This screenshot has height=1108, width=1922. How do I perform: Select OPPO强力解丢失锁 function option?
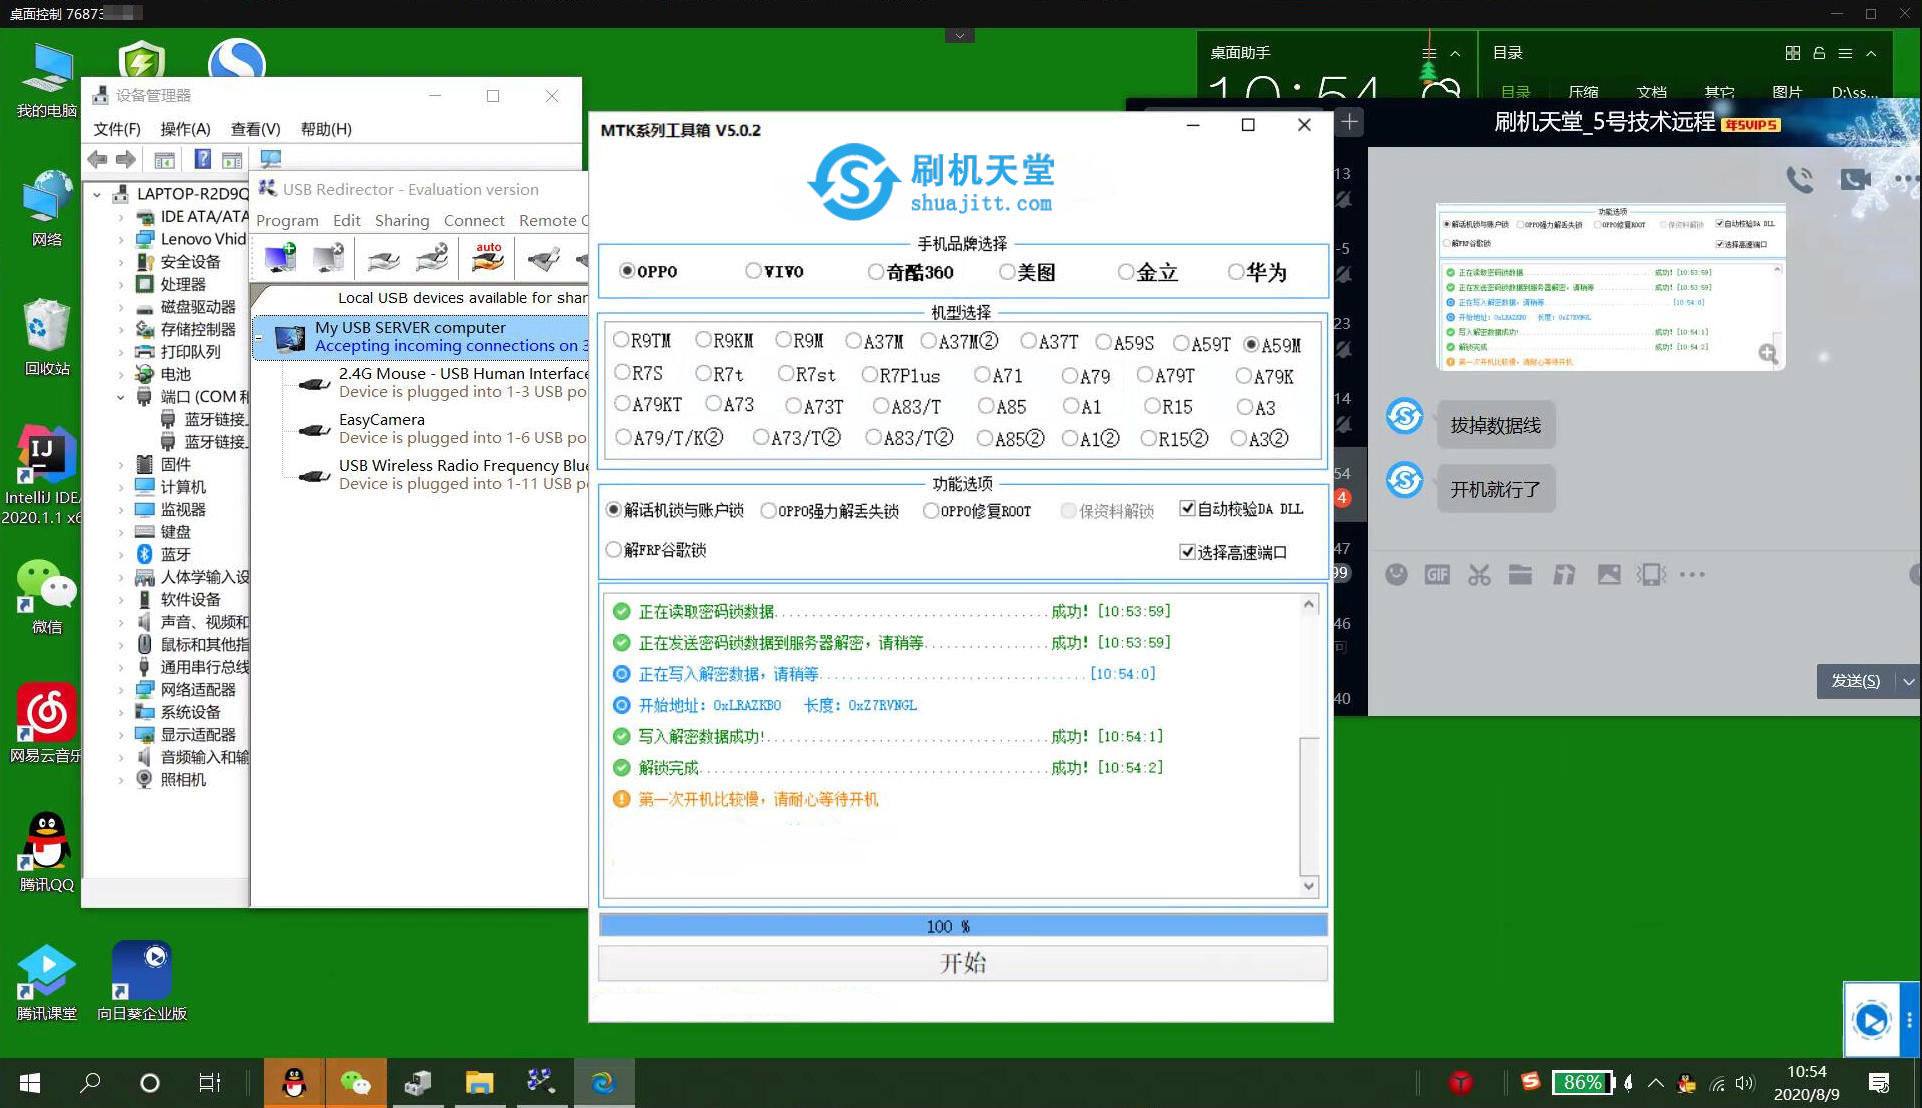tap(768, 511)
